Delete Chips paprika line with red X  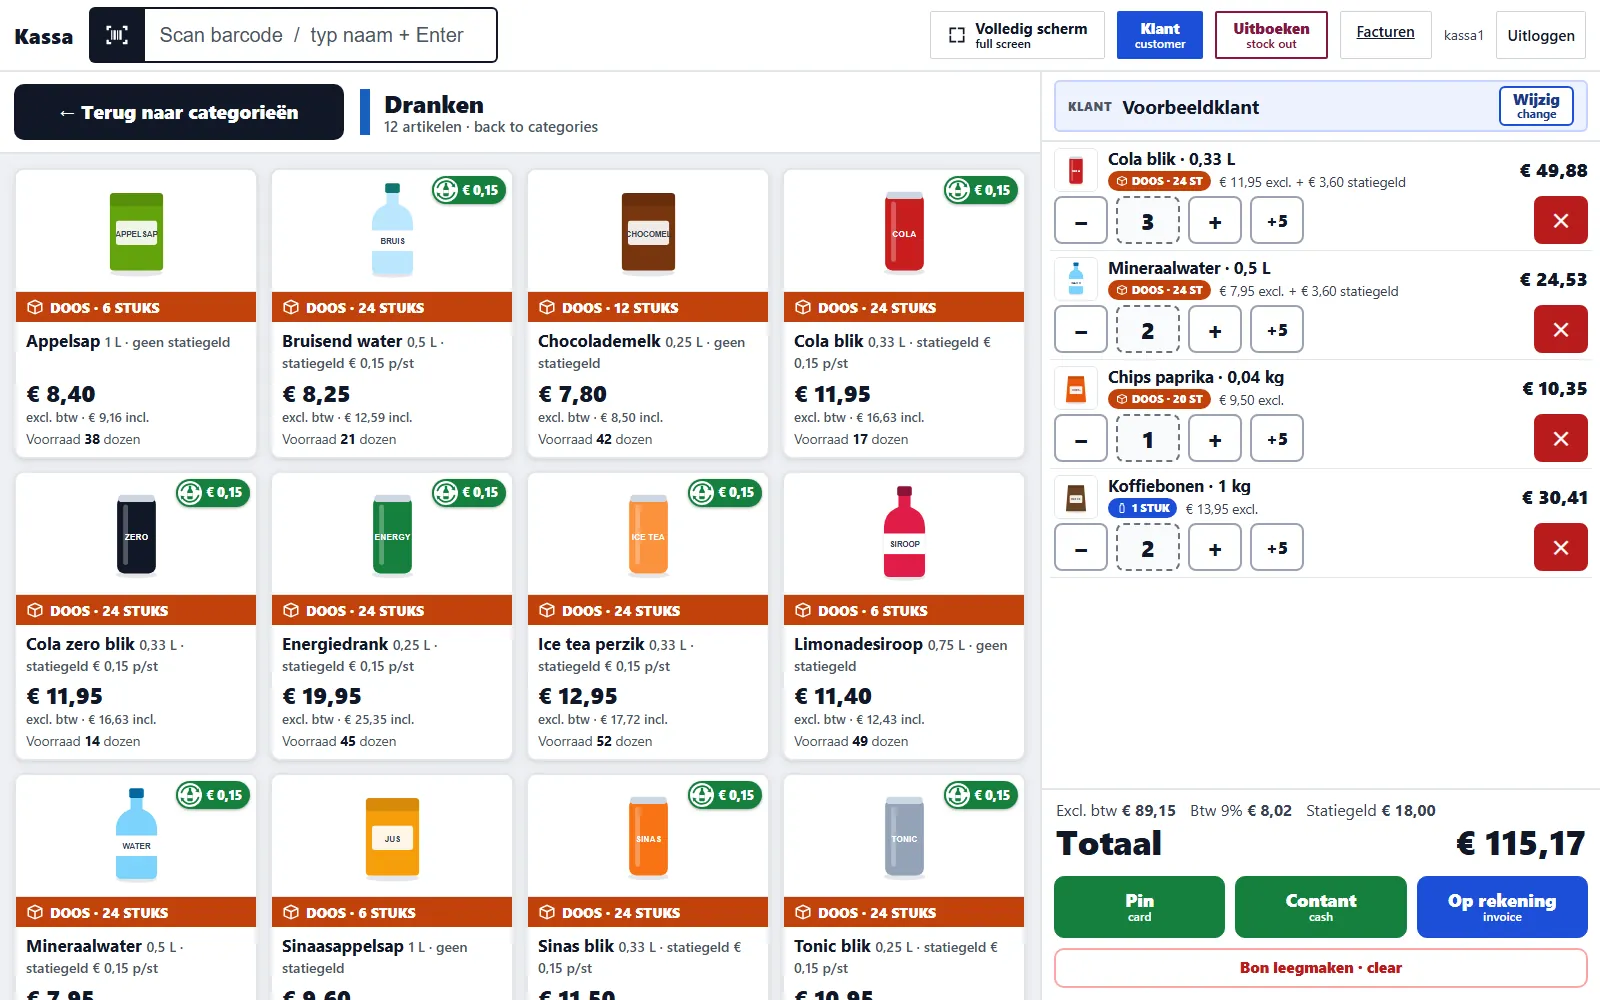1560,439
